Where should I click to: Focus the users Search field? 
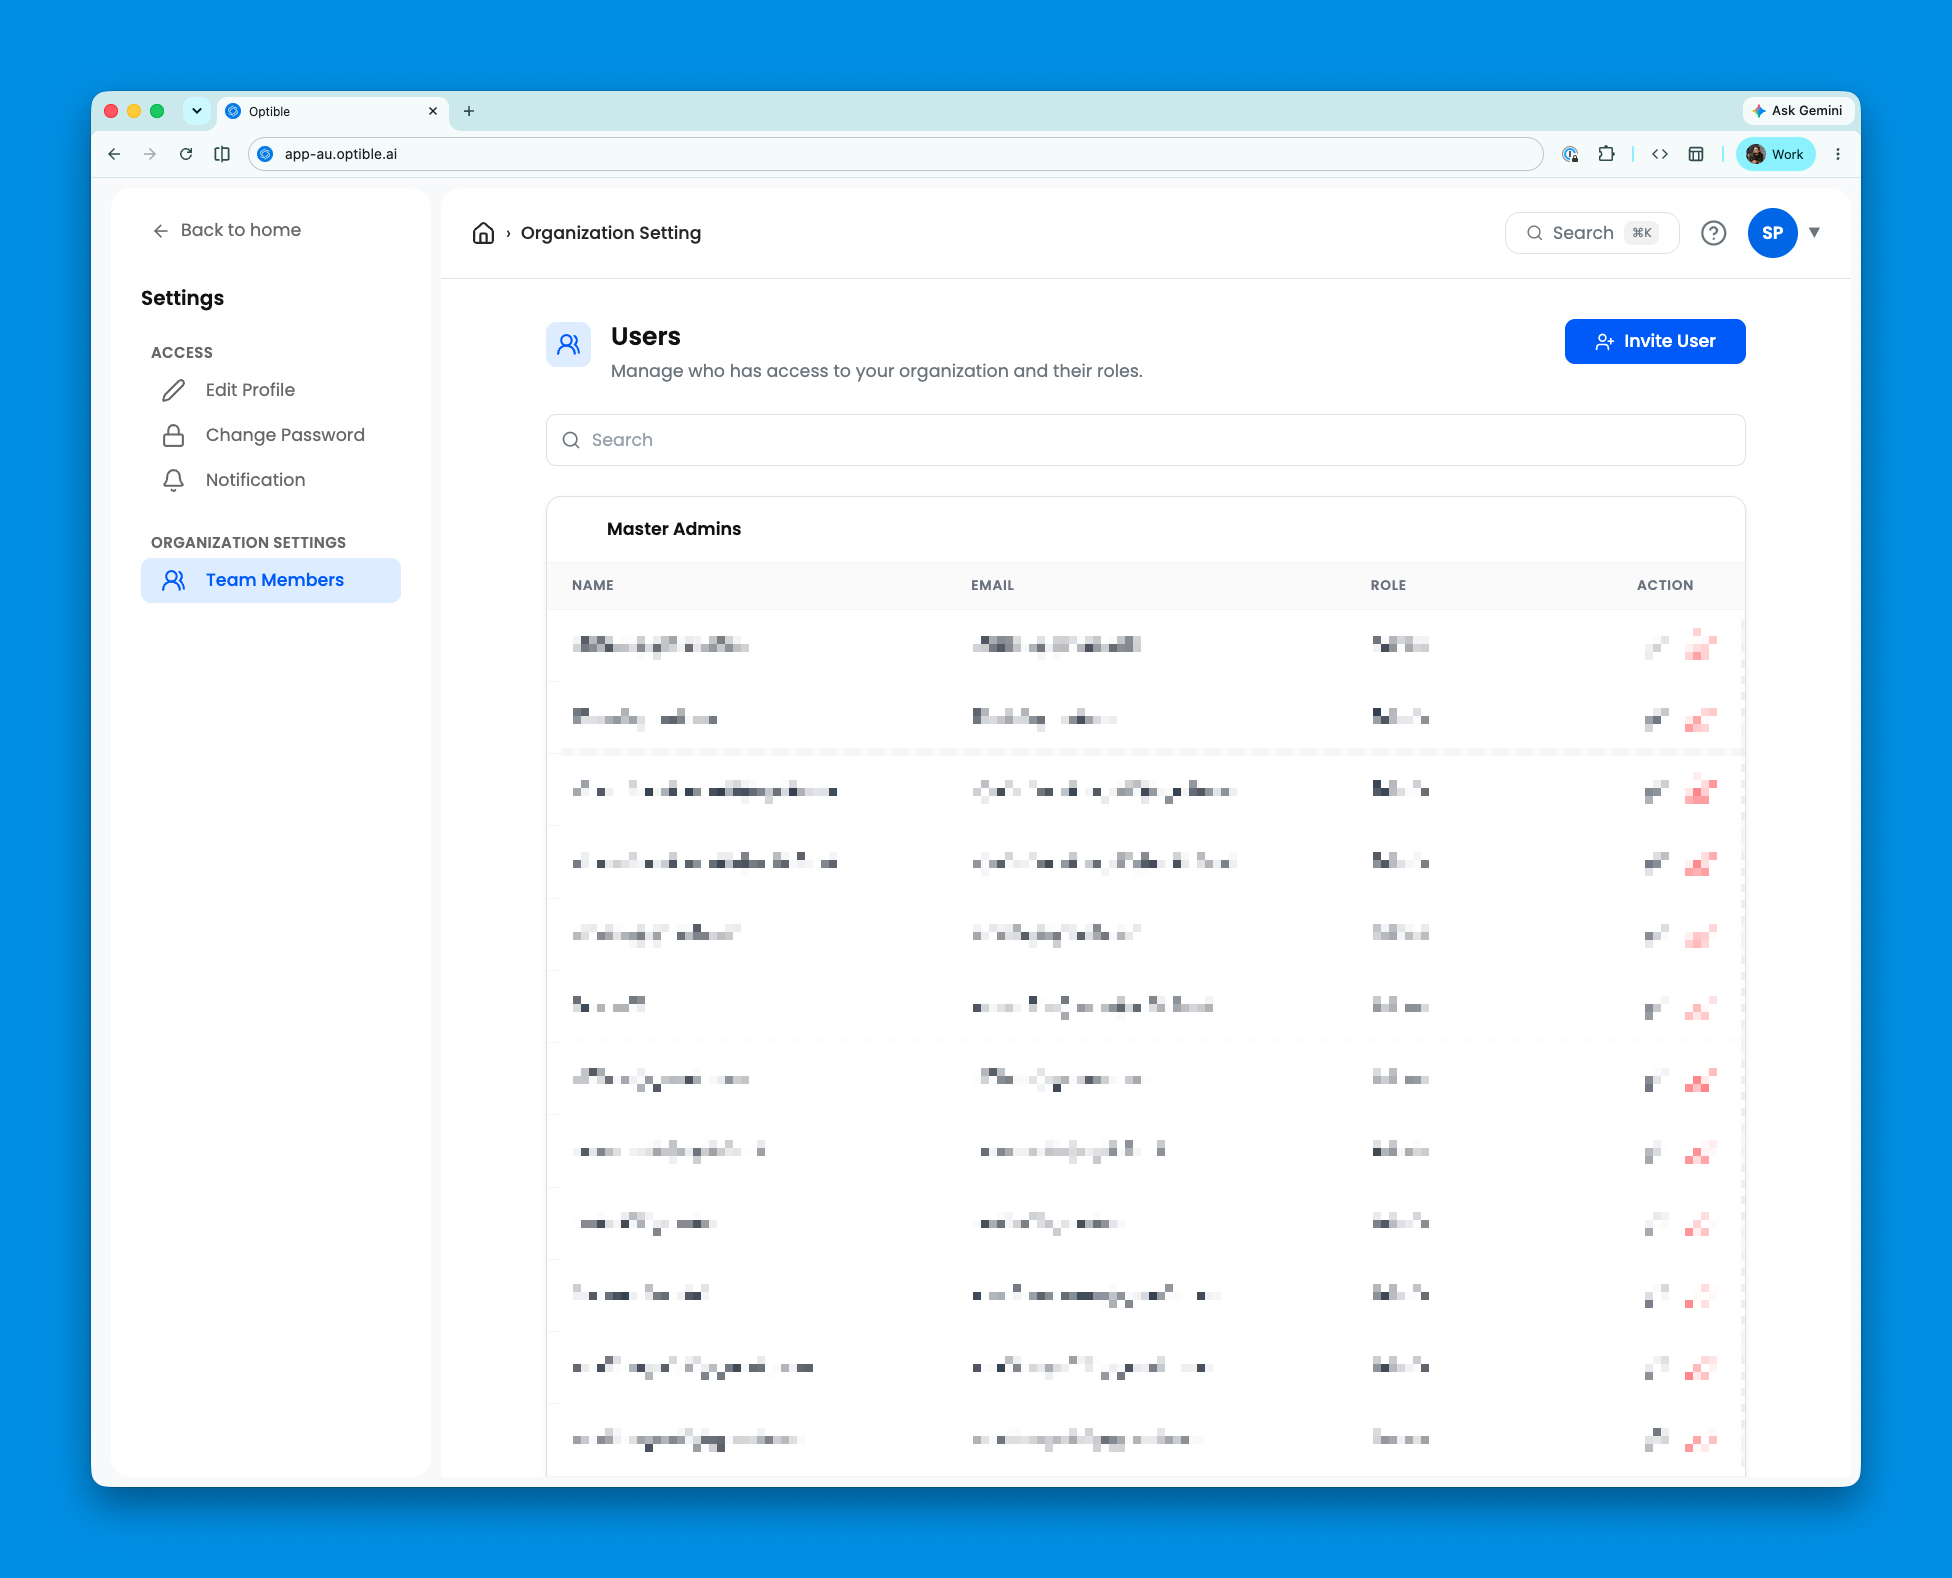point(1146,440)
